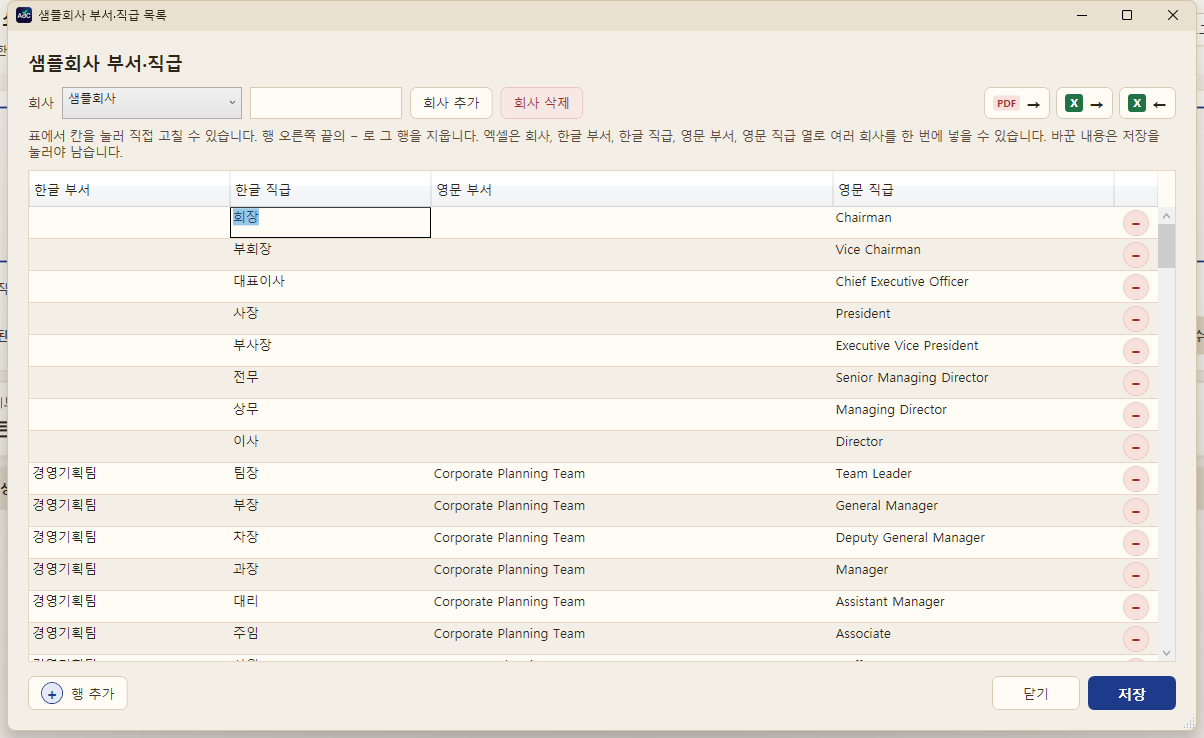The image size is (1204, 738).
Task: Remove the Associate row
Action: click(x=1136, y=639)
